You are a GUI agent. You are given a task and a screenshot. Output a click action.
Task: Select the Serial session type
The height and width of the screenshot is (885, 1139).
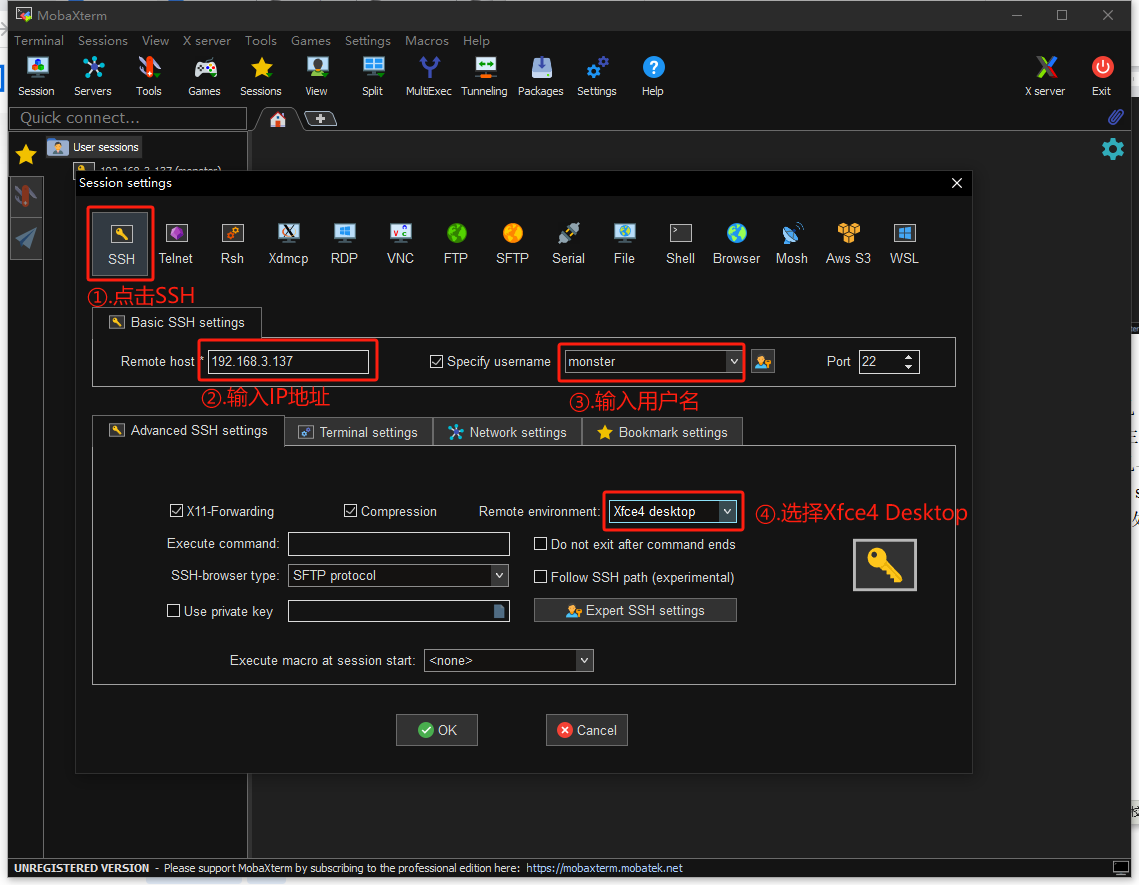coord(568,244)
